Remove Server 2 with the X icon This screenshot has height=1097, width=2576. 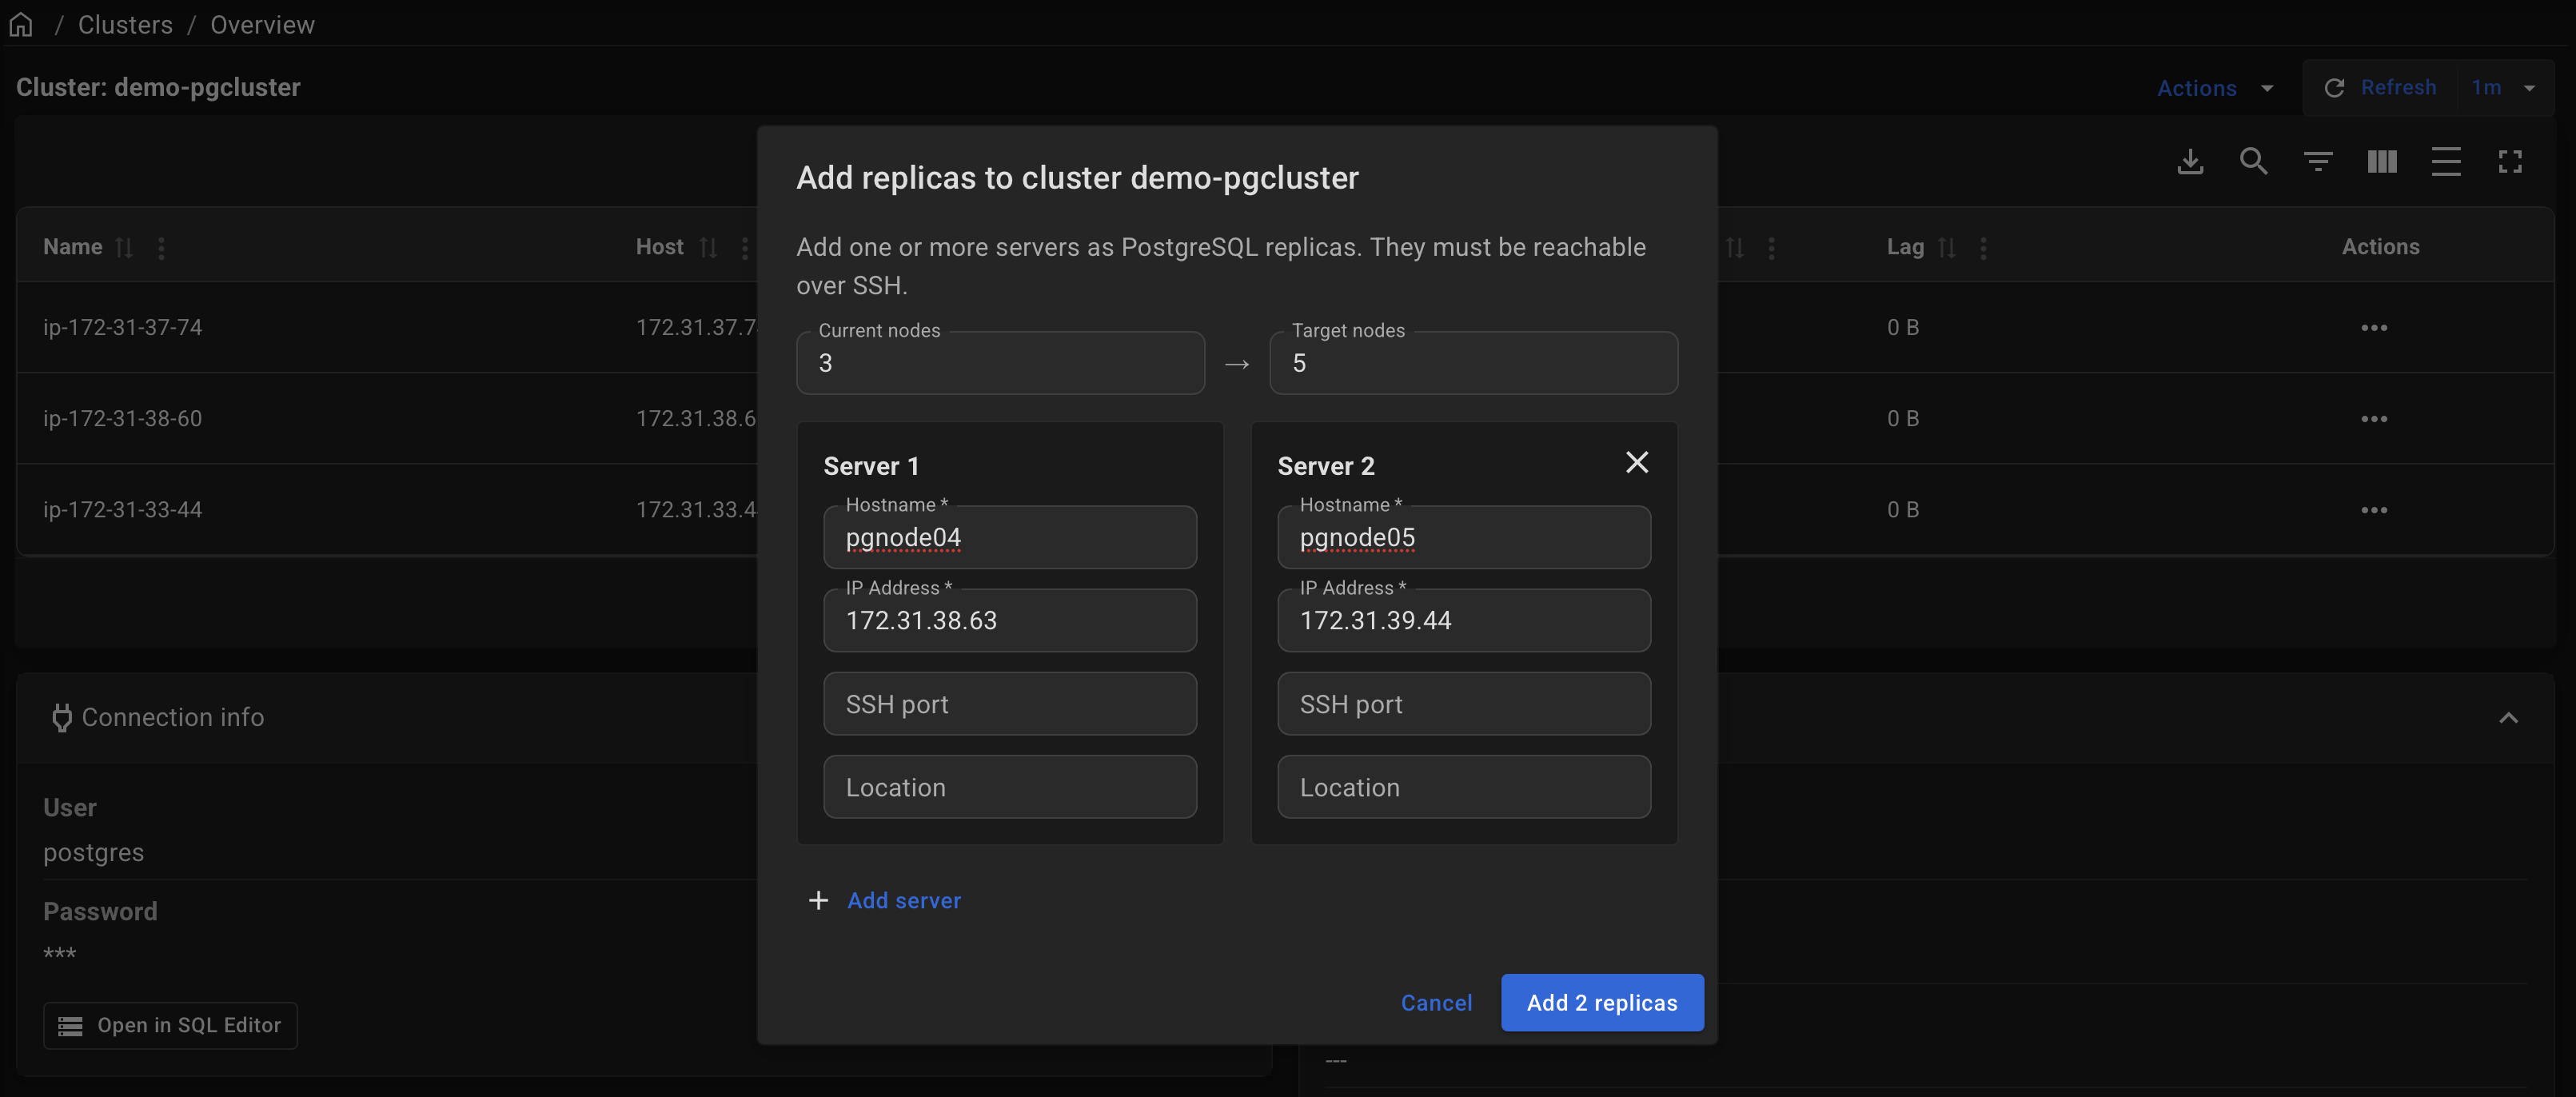click(x=1637, y=462)
